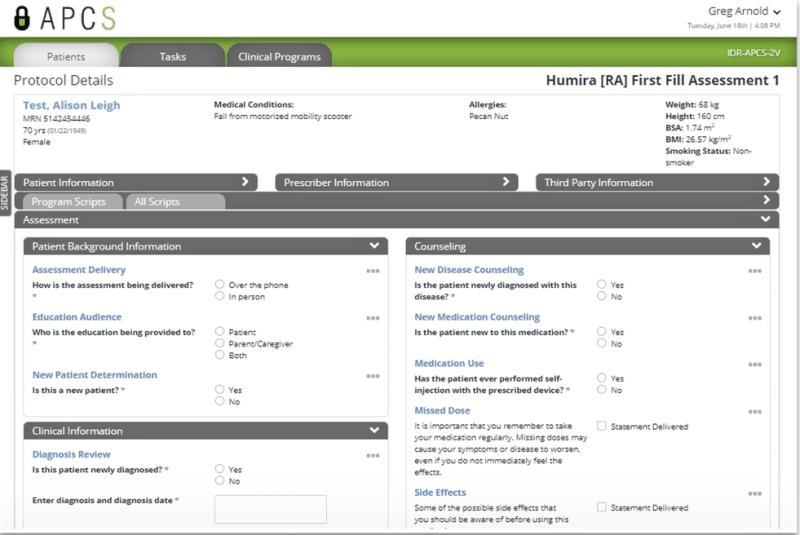
Task: Open the Test, Alison Leigh patient link
Action: point(71,105)
